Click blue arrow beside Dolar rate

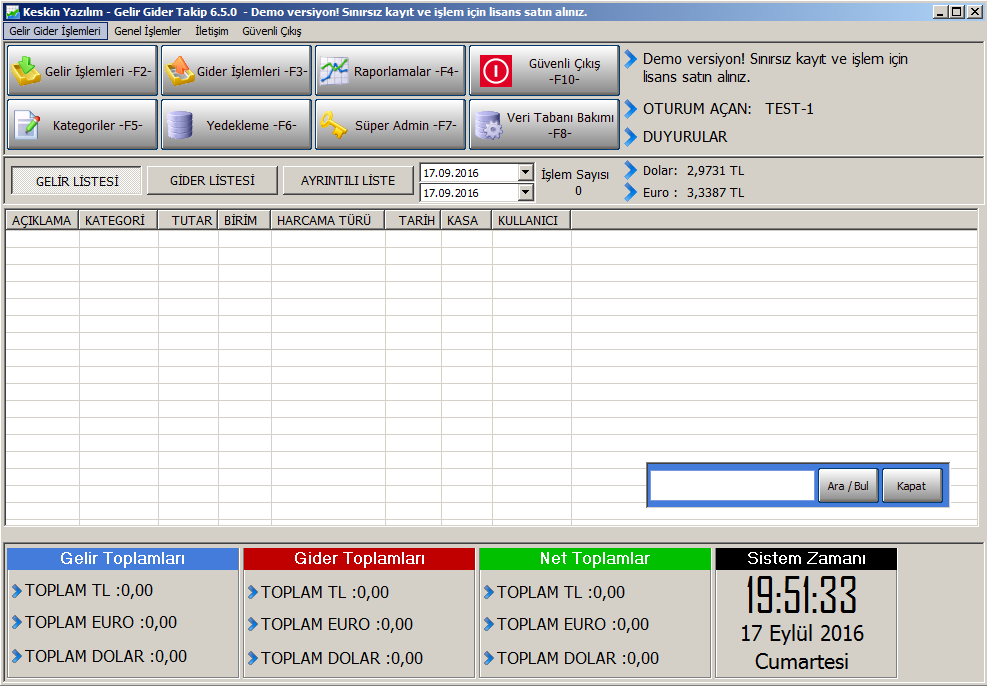(x=631, y=170)
